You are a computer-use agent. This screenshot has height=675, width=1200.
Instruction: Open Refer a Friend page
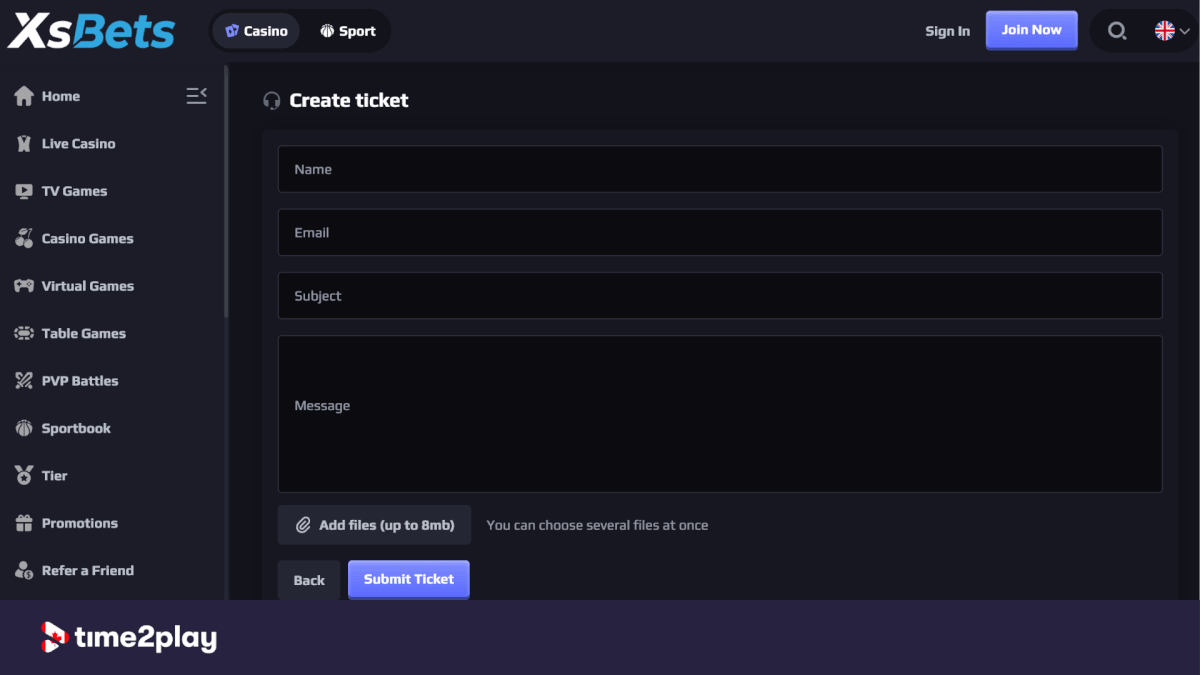(87, 571)
